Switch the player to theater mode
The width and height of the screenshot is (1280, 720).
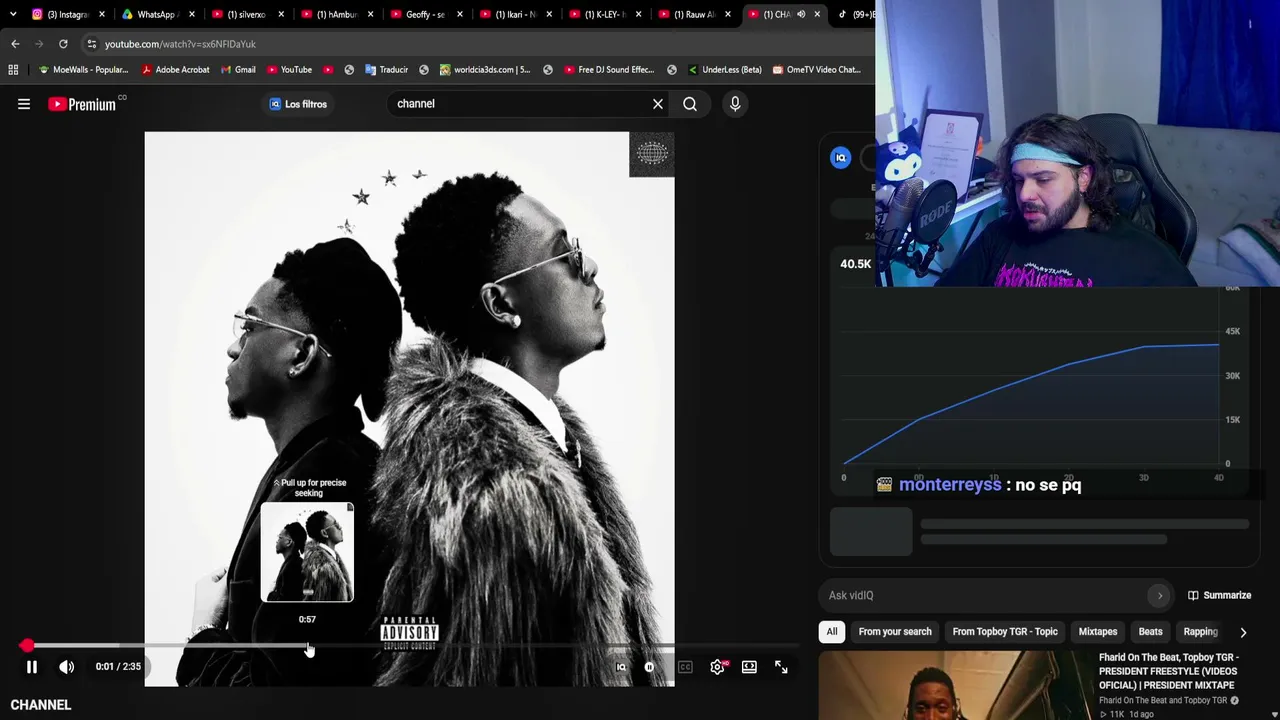tap(749, 667)
